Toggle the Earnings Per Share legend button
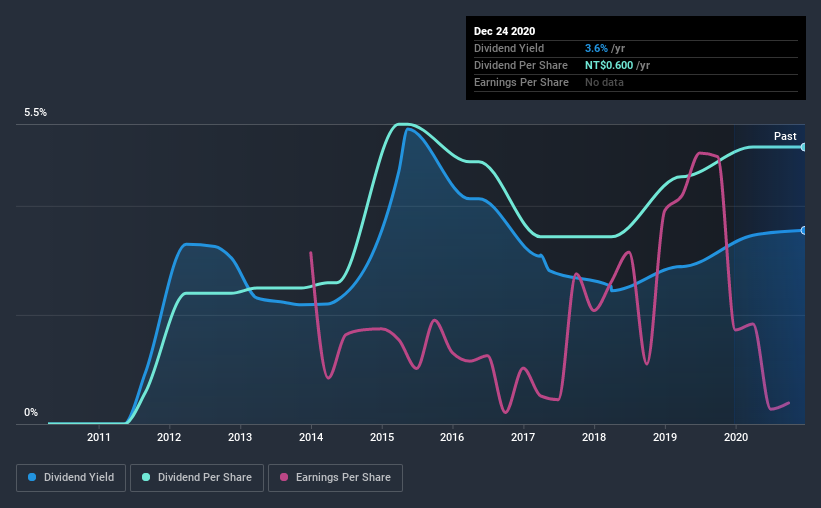 point(336,478)
